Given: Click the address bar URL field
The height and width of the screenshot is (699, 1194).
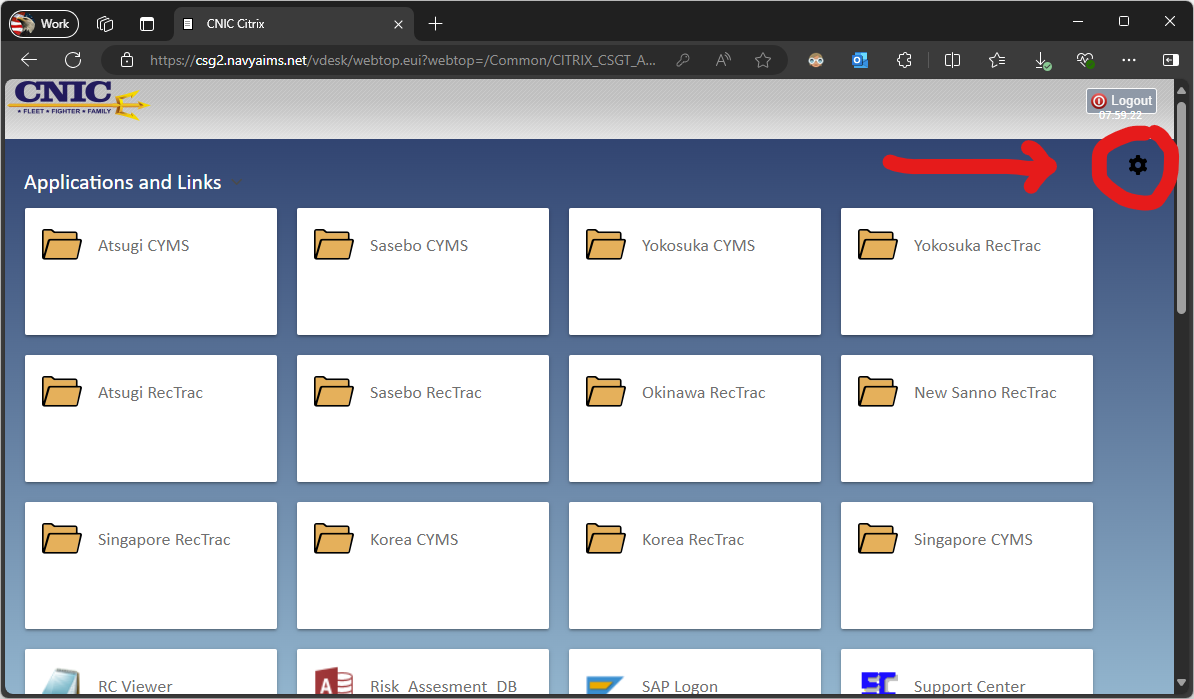Looking at the screenshot, I should [x=400, y=60].
